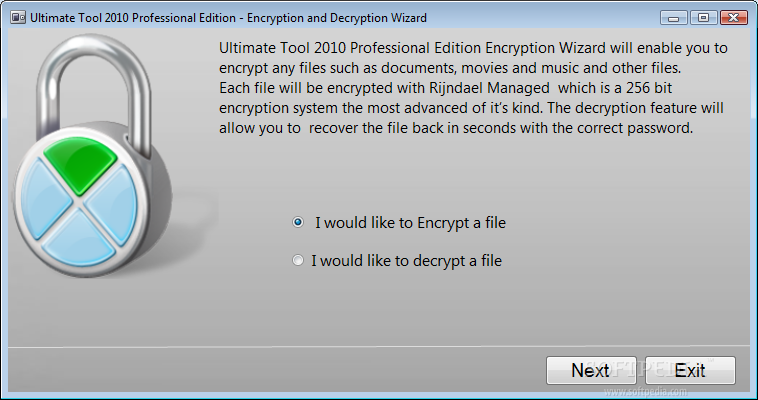Image resolution: width=758 pixels, height=400 pixels.
Task: Click the 'I would like to Encrypt a file' label
Action: click(x=410, y=223)
